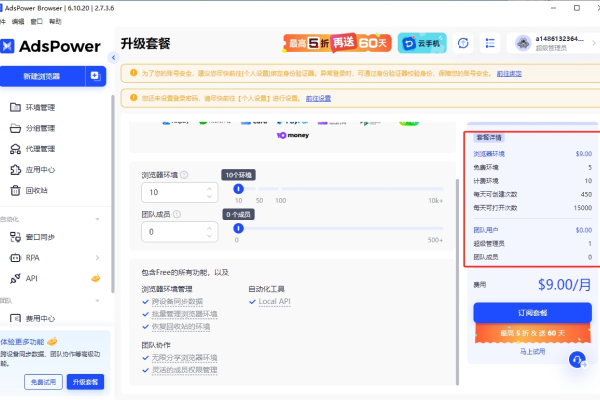600x400 pixels.
Task: Collapse the 自动化 sidebar section
Action: coord(97,219)
